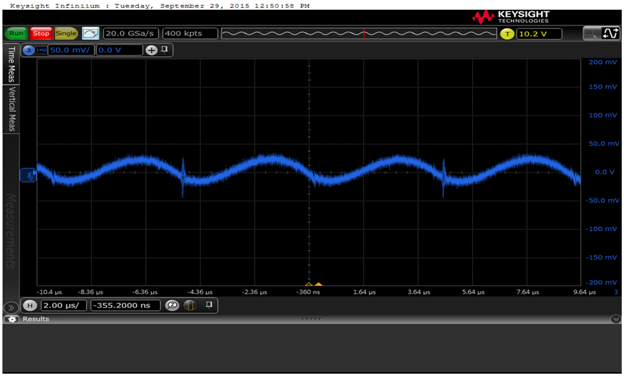Open the trigger T setup icon

[507, 34]
